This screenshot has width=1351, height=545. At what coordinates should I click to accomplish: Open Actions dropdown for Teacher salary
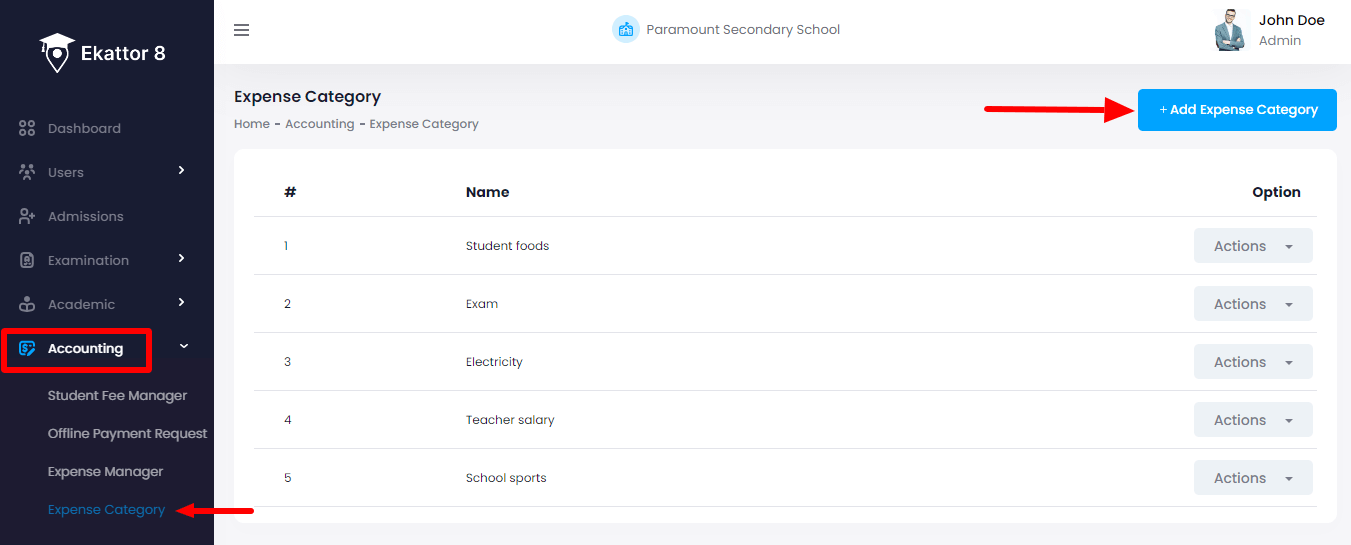click(1252, 420)
